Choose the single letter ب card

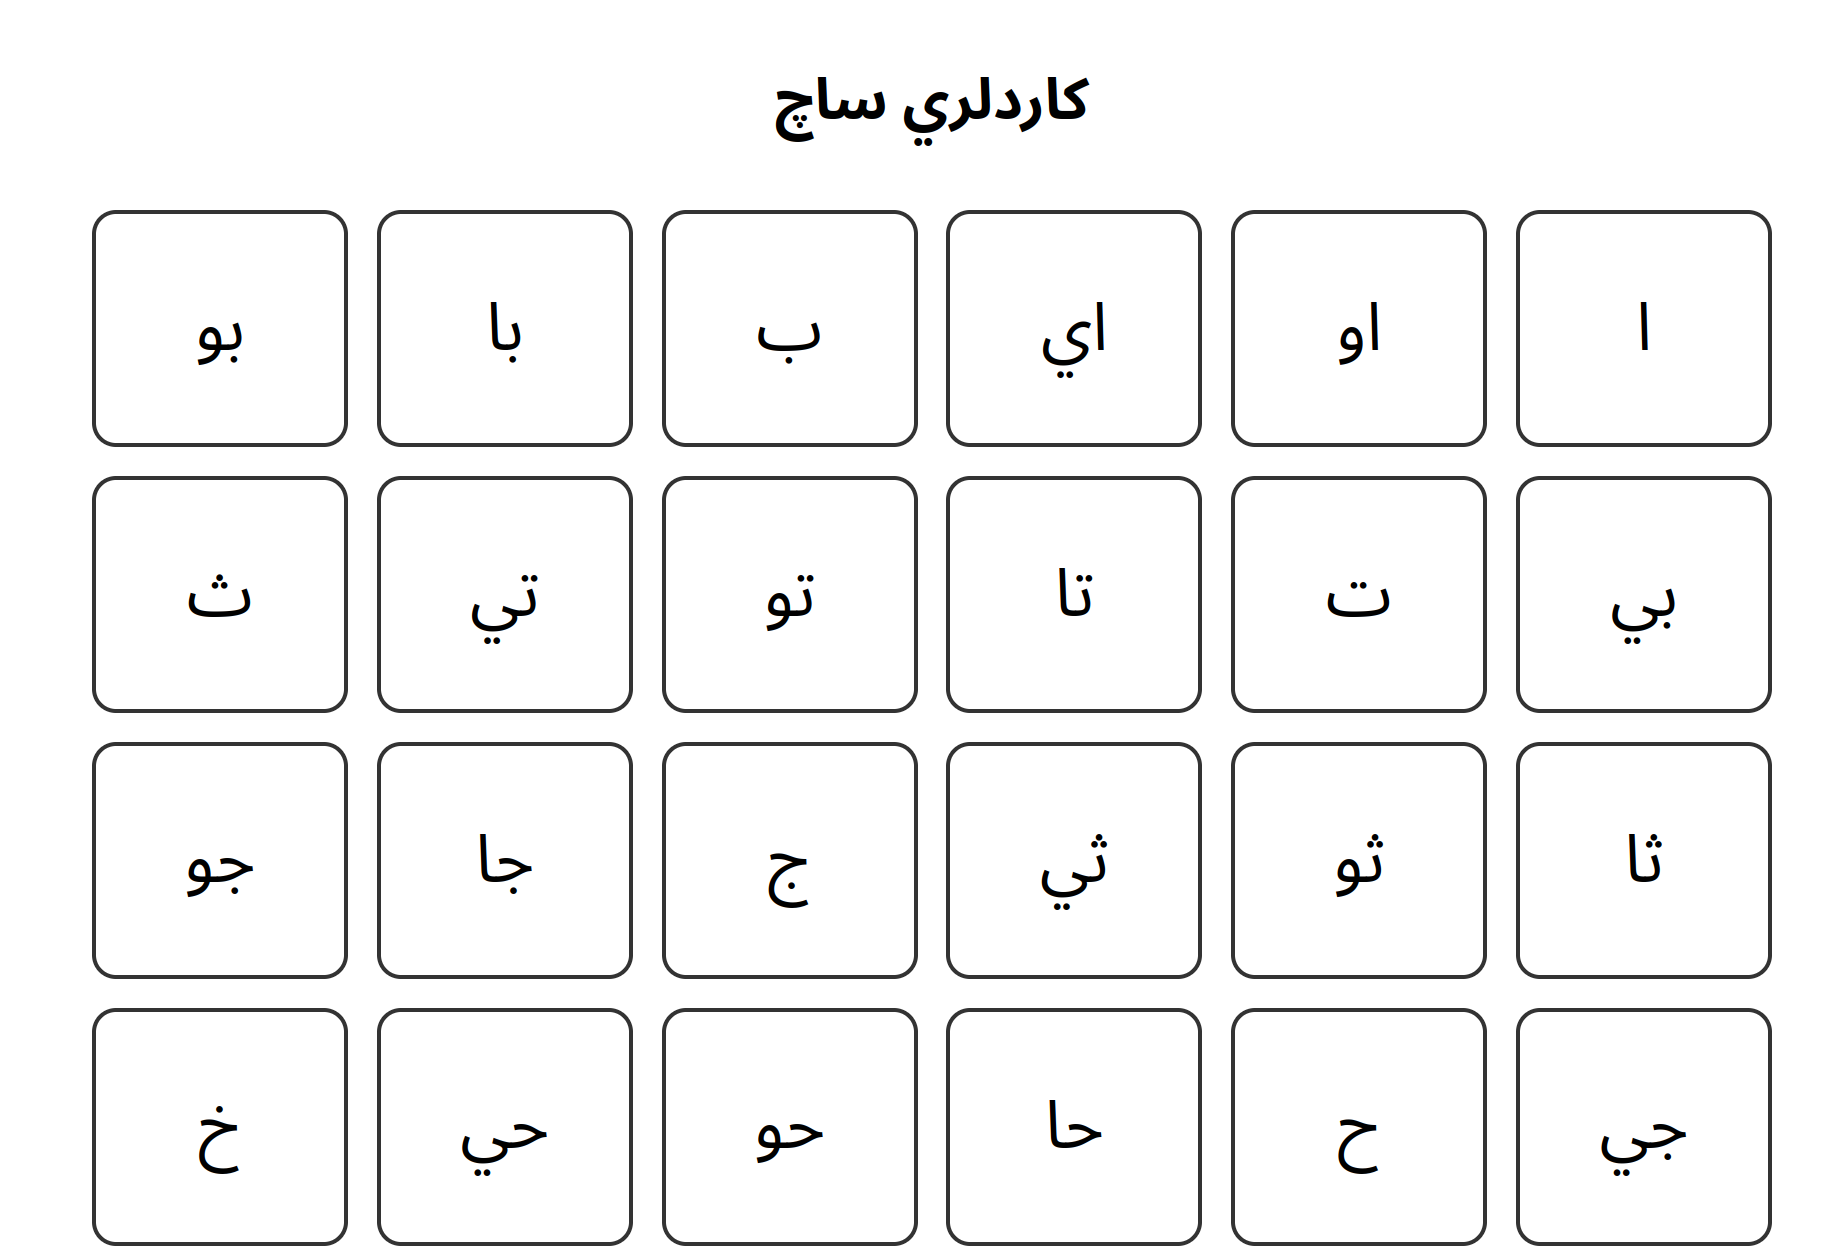point(789,328)
